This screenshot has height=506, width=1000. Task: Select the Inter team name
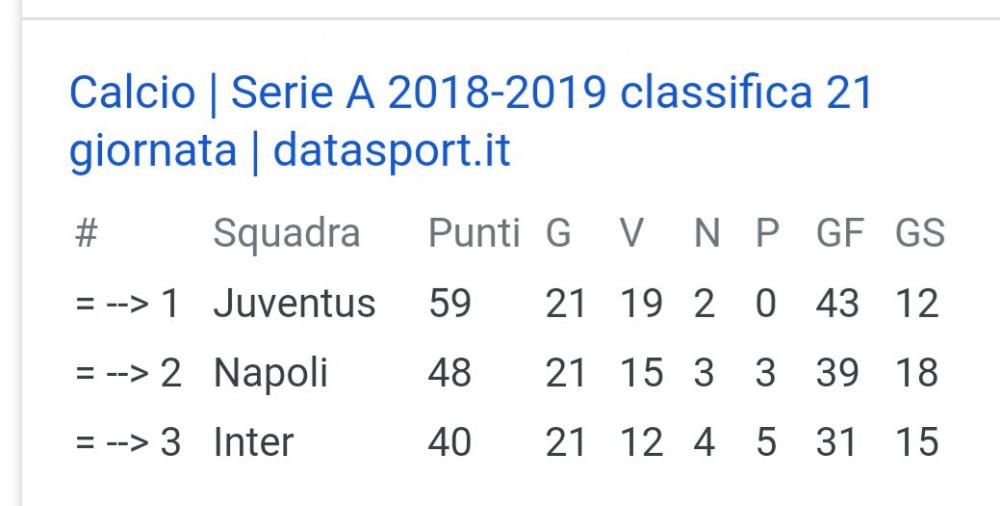click(253, 442)
